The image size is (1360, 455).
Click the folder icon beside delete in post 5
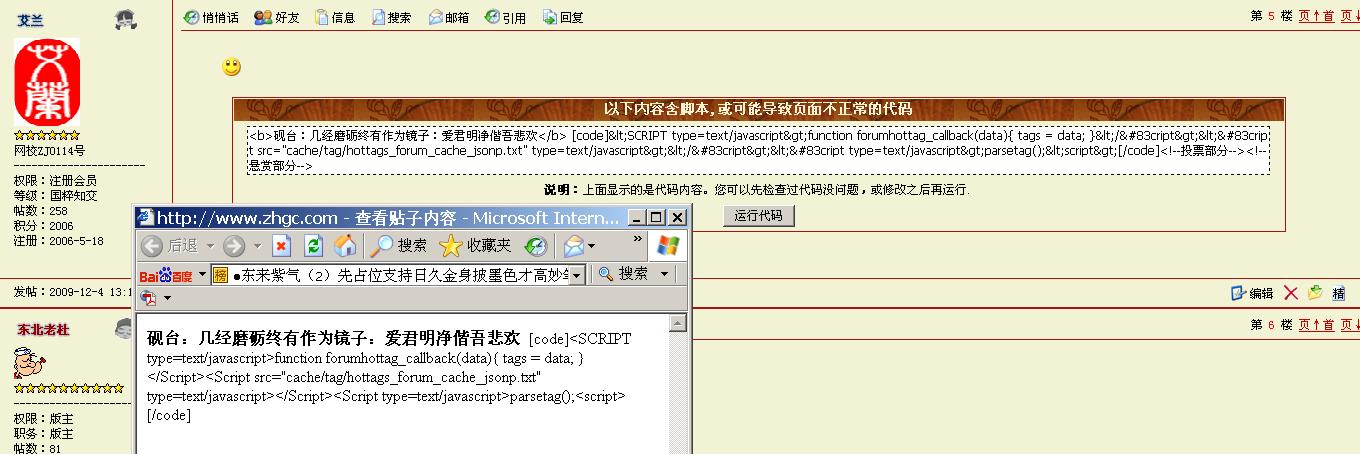[x=1315, y=293]
